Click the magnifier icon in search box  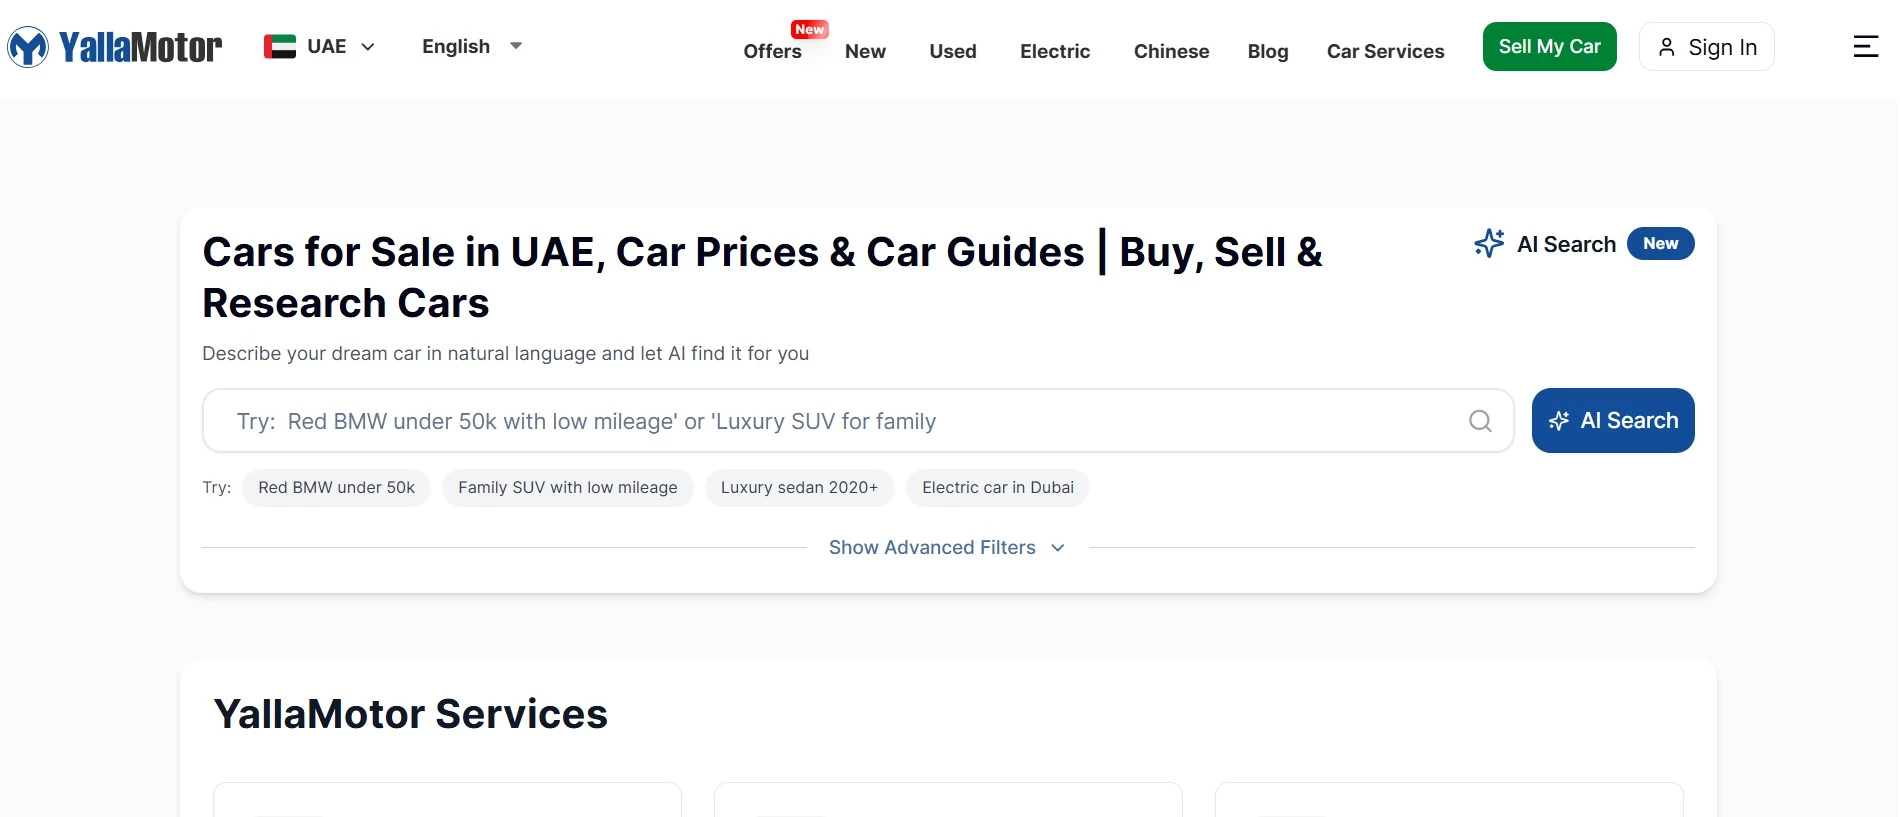click(1480, 421)
